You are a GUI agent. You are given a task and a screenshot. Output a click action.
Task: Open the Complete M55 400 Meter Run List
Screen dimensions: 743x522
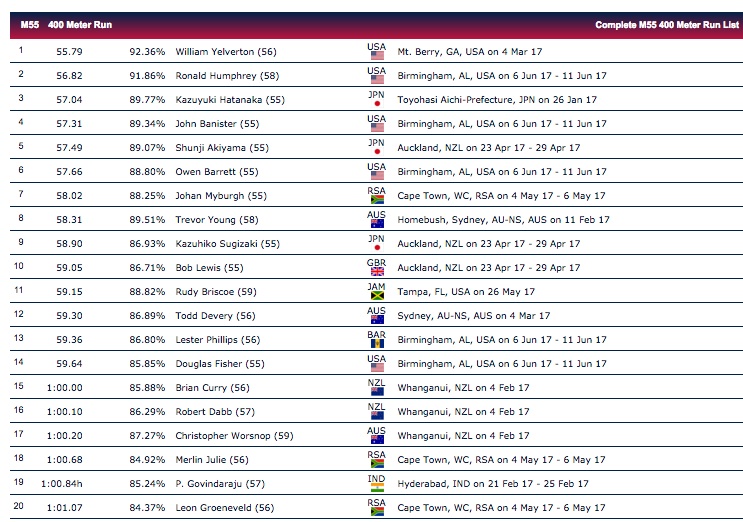tap(667, 25)
